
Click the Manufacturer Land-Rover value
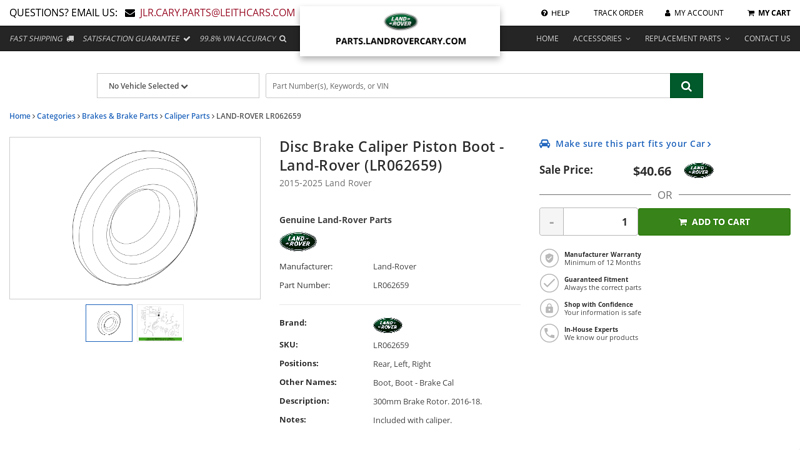(x=394, y=266)
